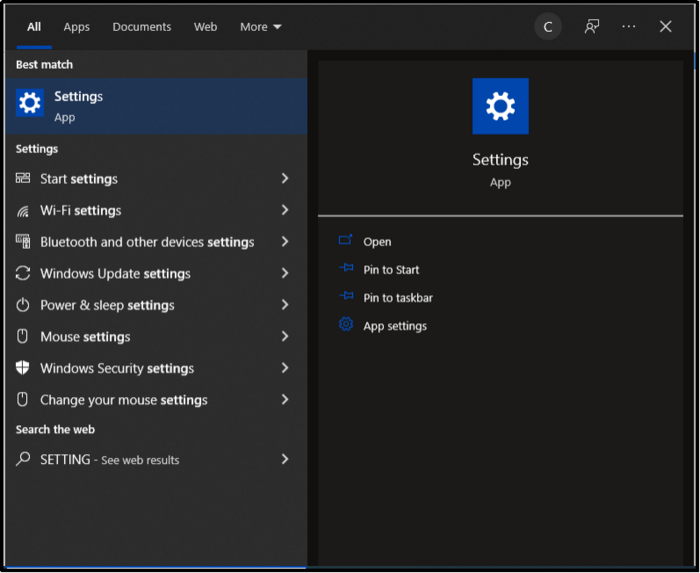Viewport: 700px width, 573px height.
Task: Expand the Mouse settings chevron
Action: point(285,336)
